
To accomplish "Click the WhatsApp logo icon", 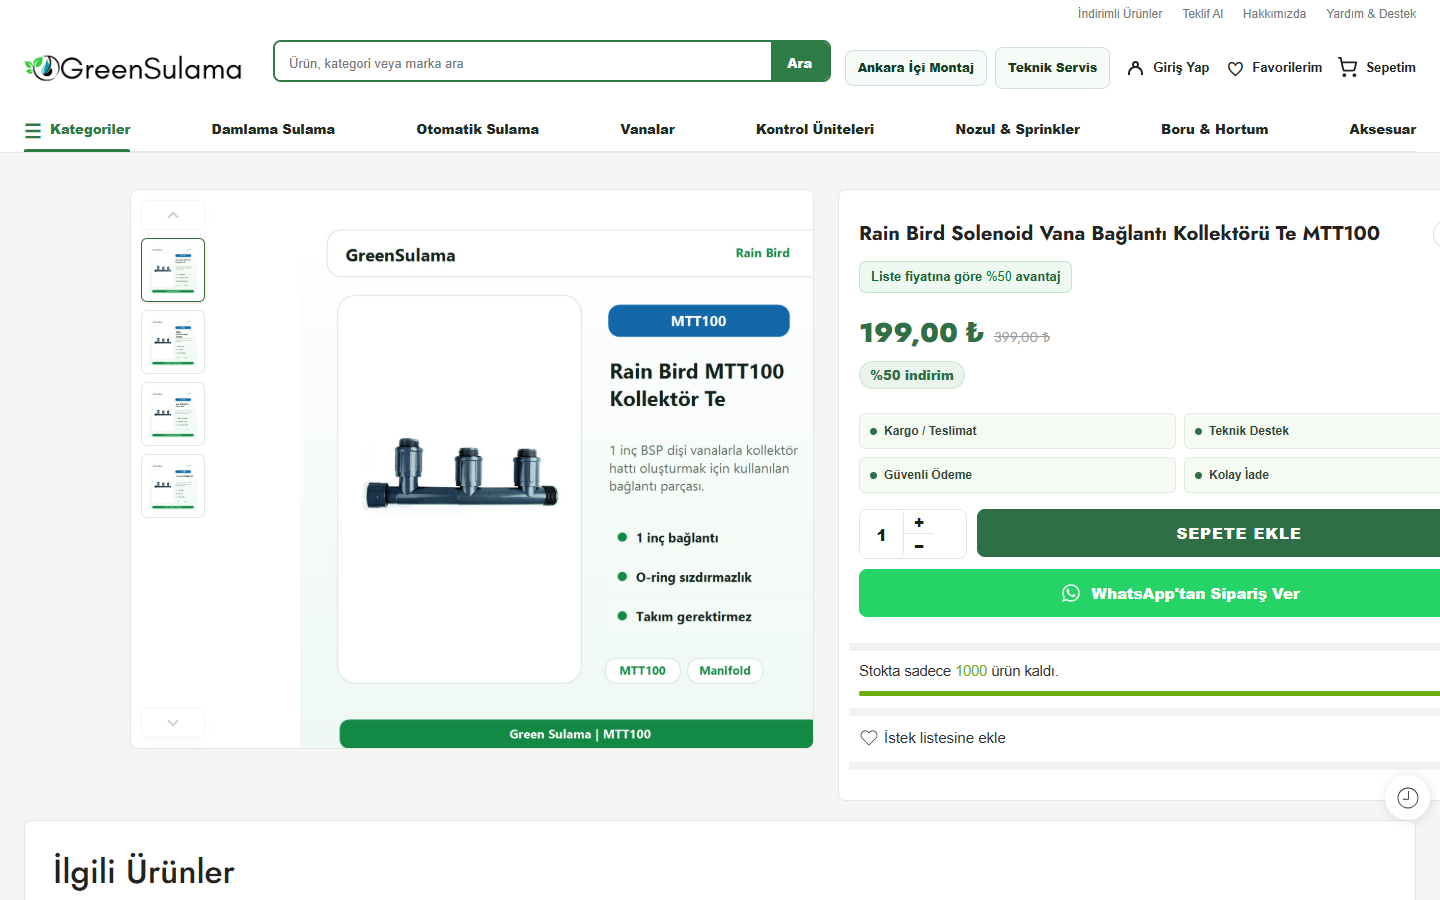I will pos(1071,593).
